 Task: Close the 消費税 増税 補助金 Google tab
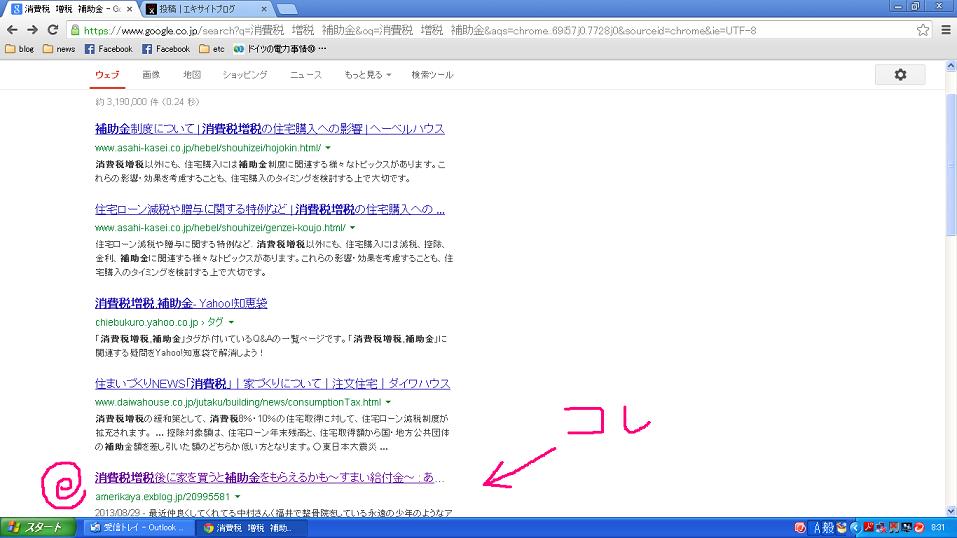(129, 9)
